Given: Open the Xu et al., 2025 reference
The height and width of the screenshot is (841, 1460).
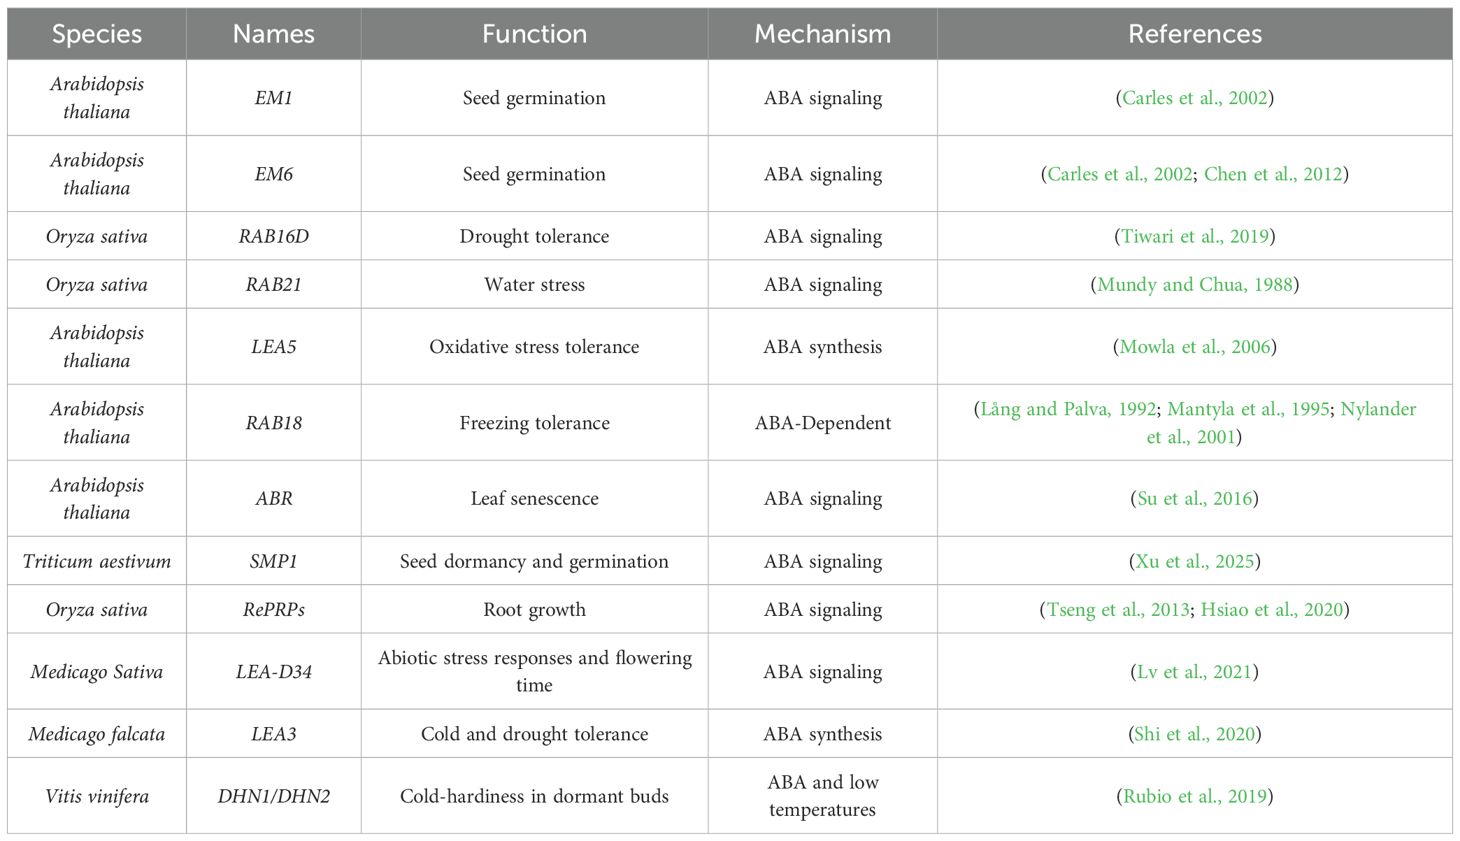Looking at the screenshot, I should pos(1194,562).
